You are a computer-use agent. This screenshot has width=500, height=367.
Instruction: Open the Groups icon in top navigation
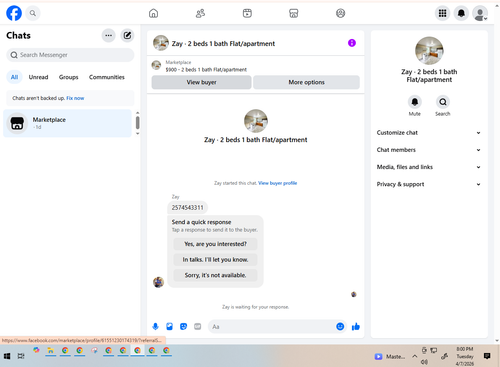click(x=340, y=13)
